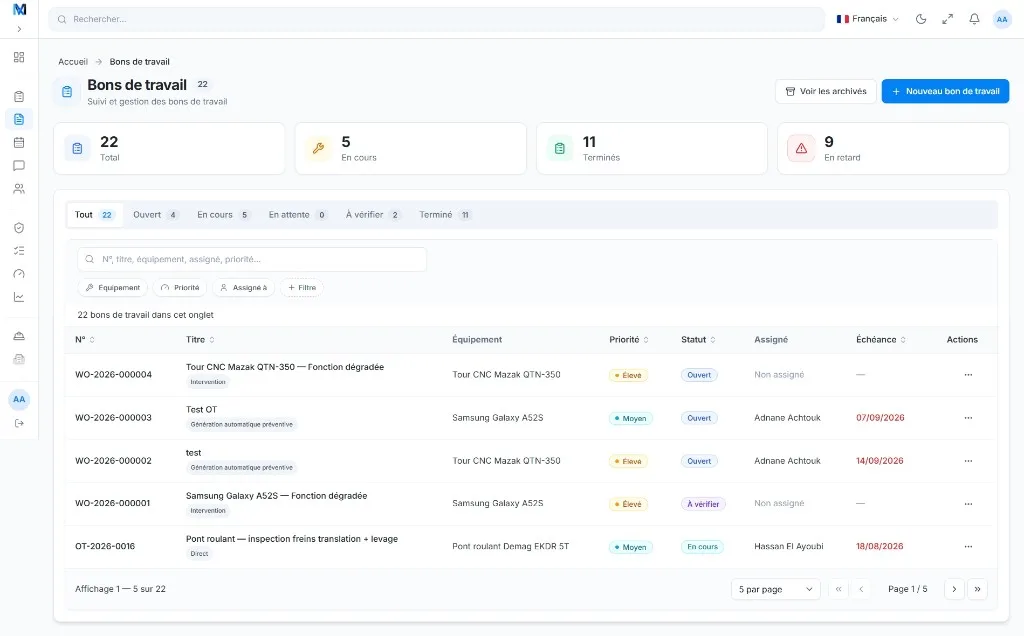
Task: Open the Priorité filter chip
Action: [180, 287]
